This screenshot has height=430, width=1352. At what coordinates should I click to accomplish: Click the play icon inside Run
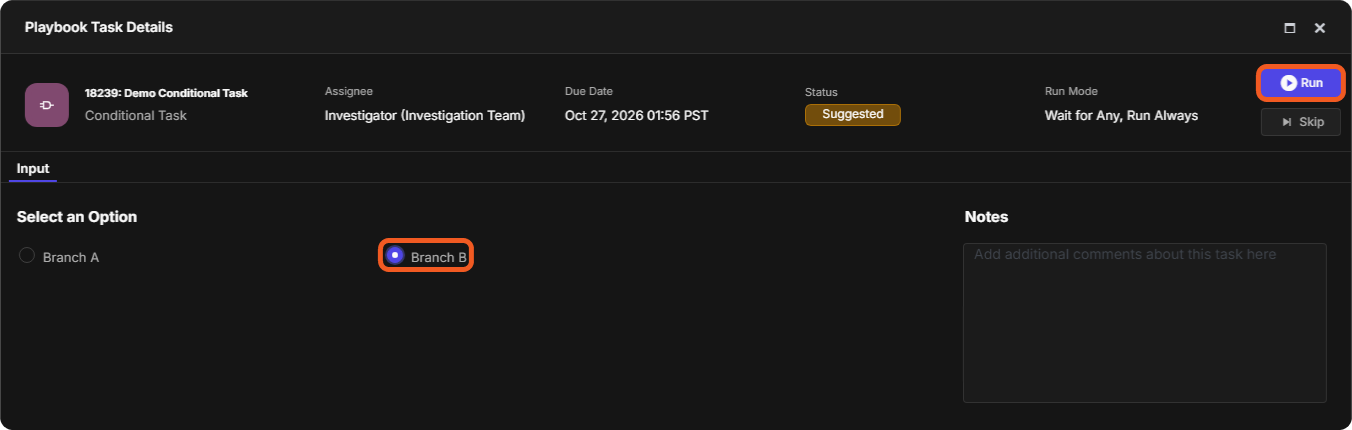[x=1288, y=83]
